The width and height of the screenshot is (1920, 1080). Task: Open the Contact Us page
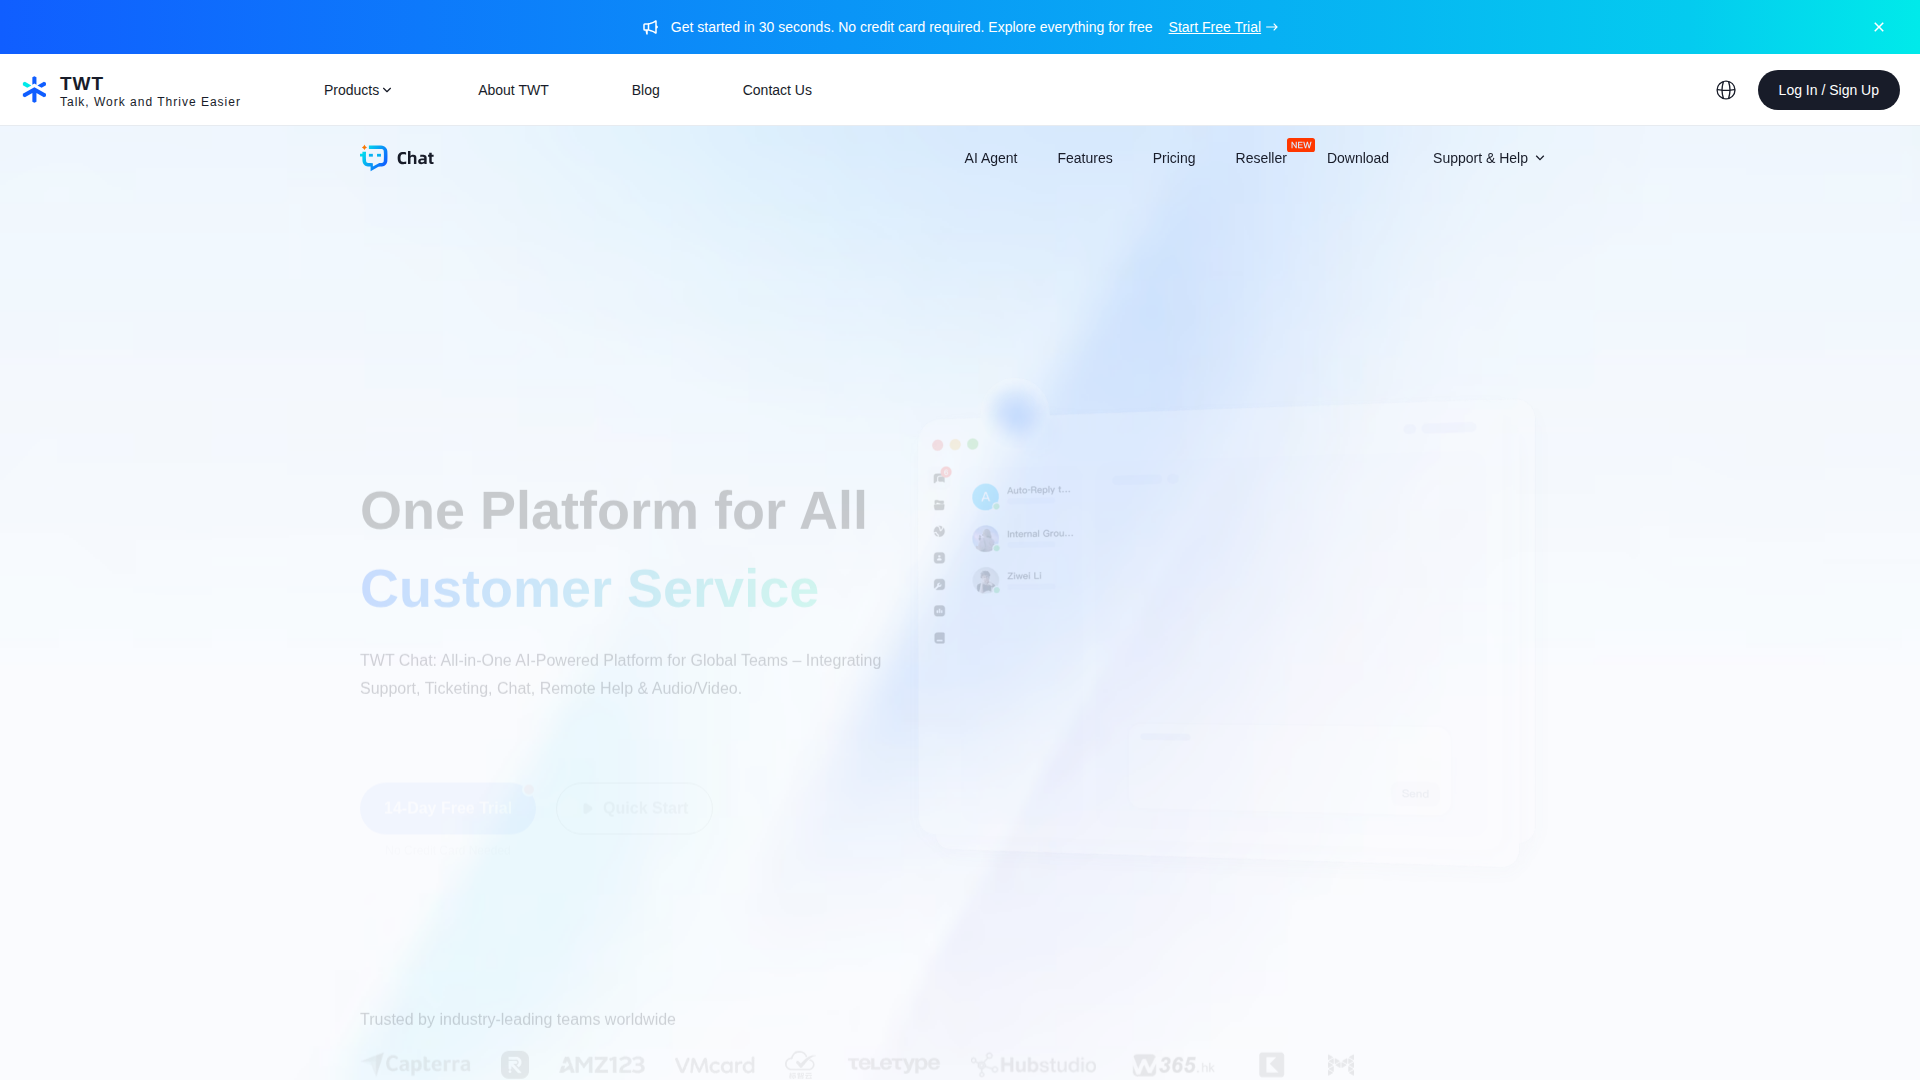pos(777,90)
